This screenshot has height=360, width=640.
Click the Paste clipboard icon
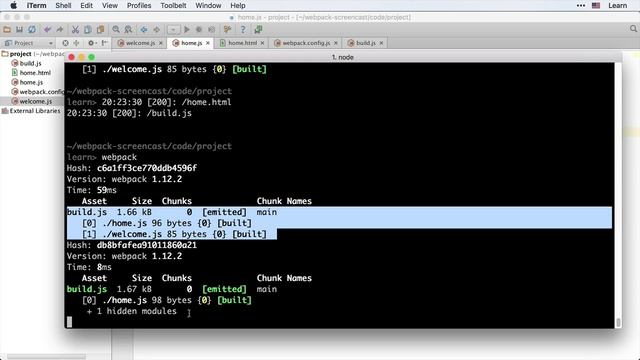[x=100, y=29]
